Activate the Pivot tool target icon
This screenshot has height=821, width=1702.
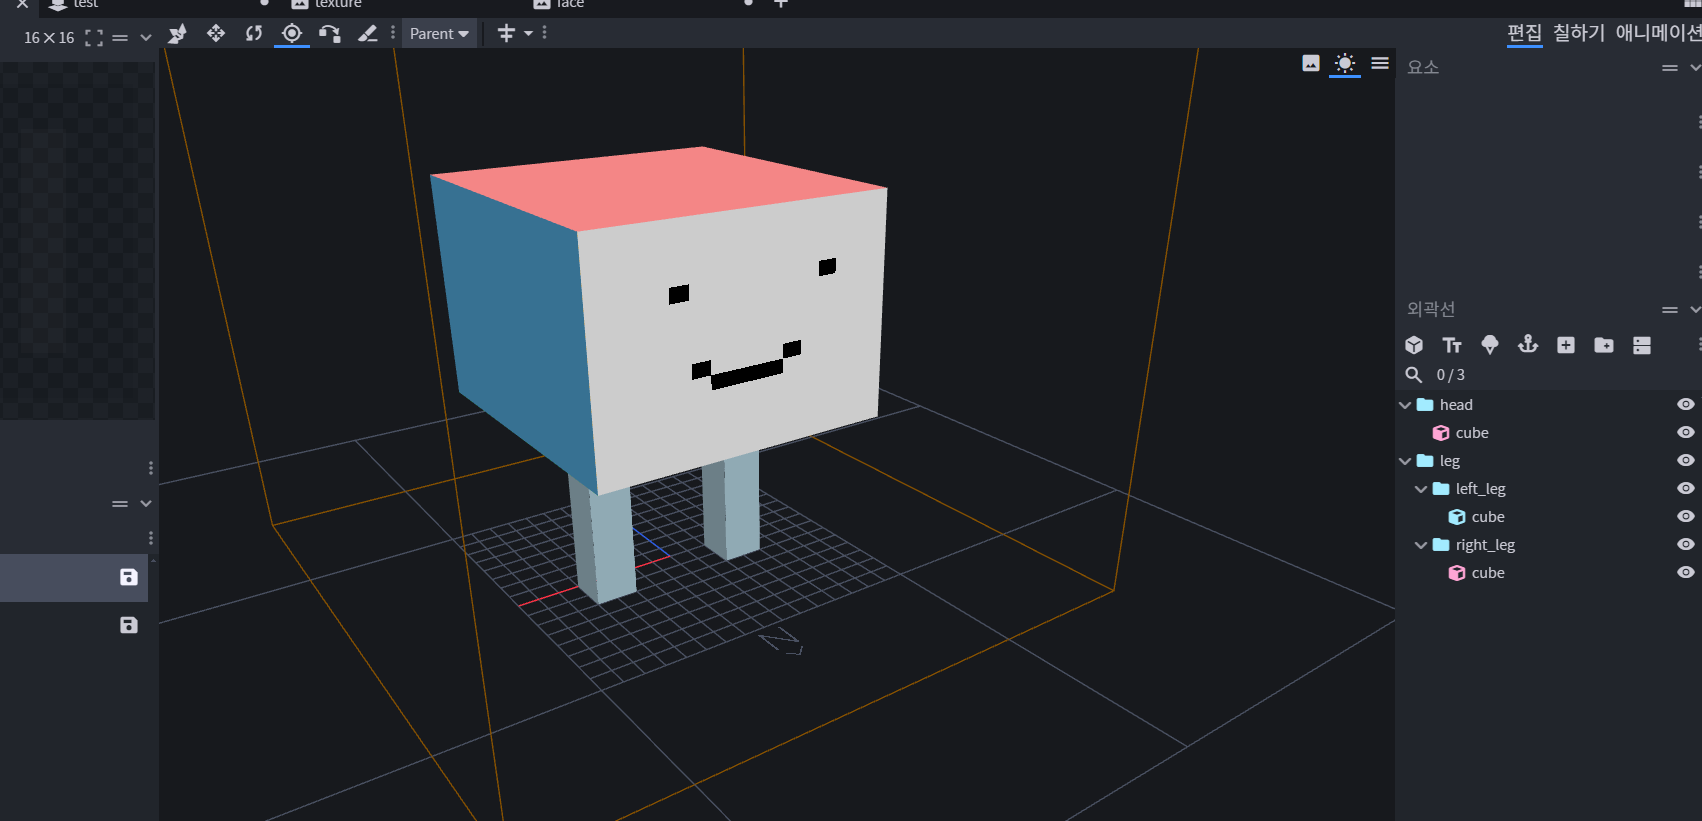(292, 34)
